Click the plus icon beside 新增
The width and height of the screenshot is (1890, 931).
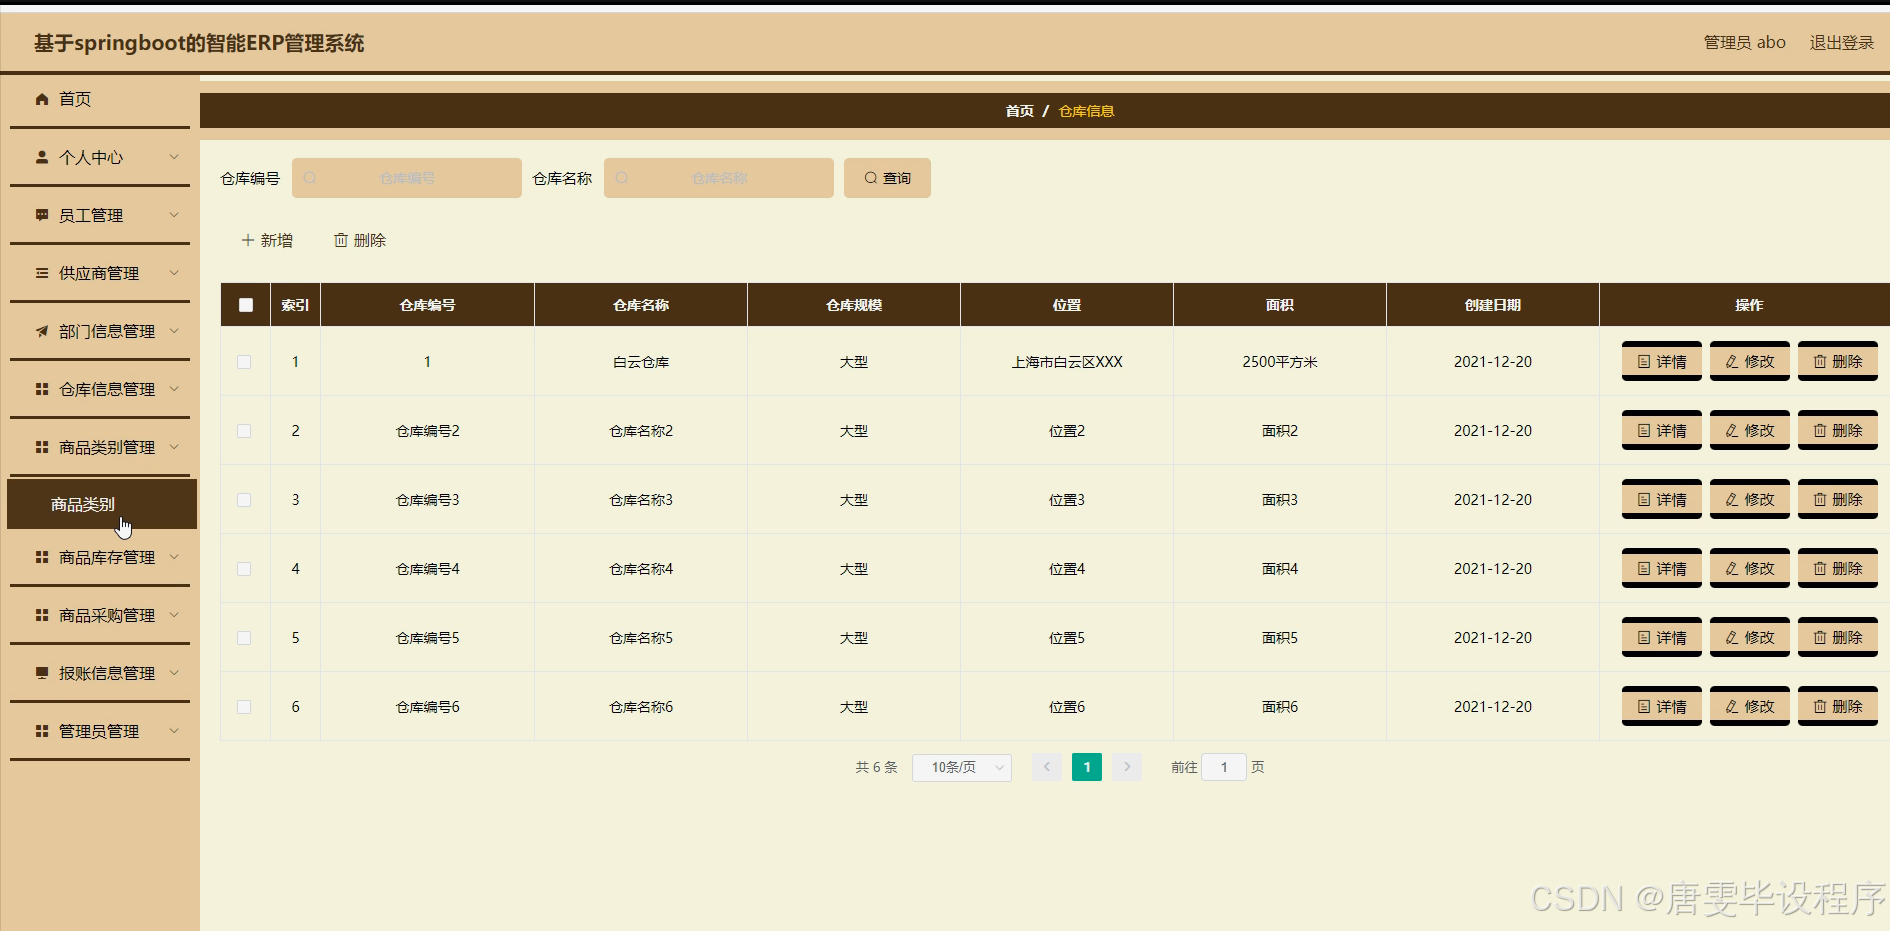click(x=248, y=240)
